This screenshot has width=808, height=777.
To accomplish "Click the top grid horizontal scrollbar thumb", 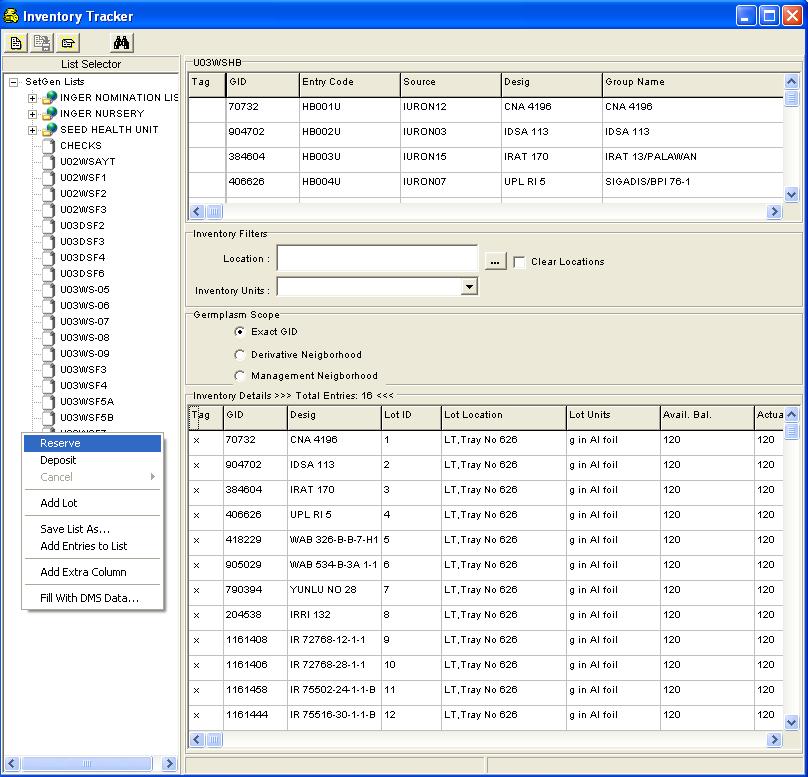I will (x=214, y=212).
